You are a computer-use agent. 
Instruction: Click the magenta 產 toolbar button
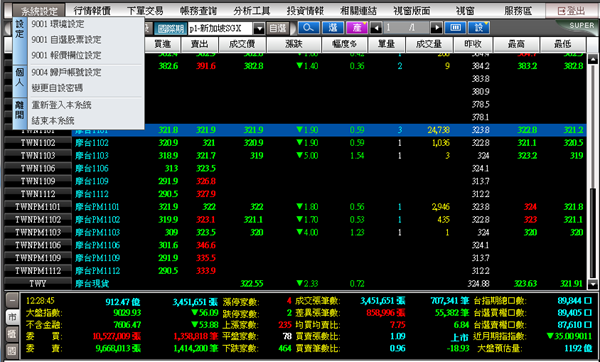pos(357,28)
